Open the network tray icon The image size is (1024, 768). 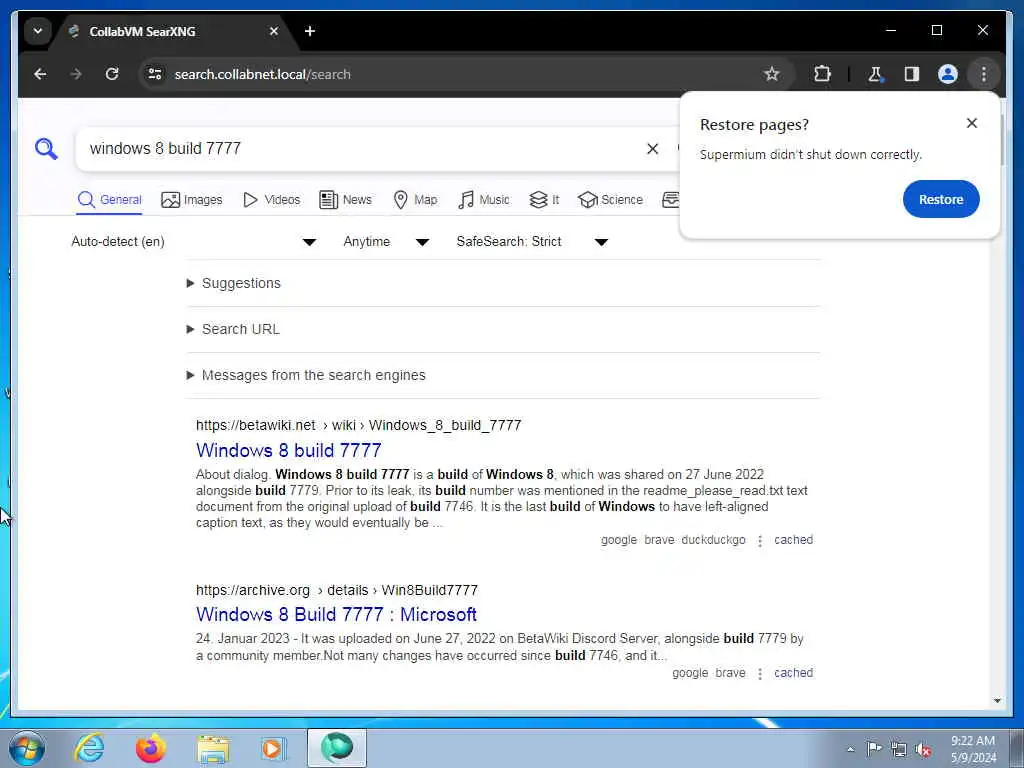click(899, 749)
